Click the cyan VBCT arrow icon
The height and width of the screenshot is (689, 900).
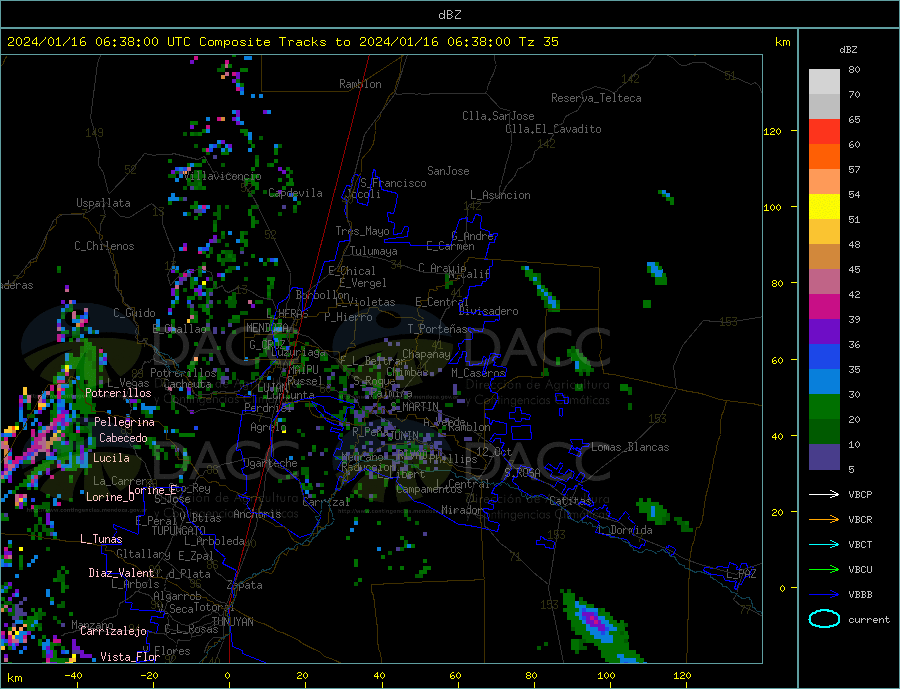pos(824,544)
